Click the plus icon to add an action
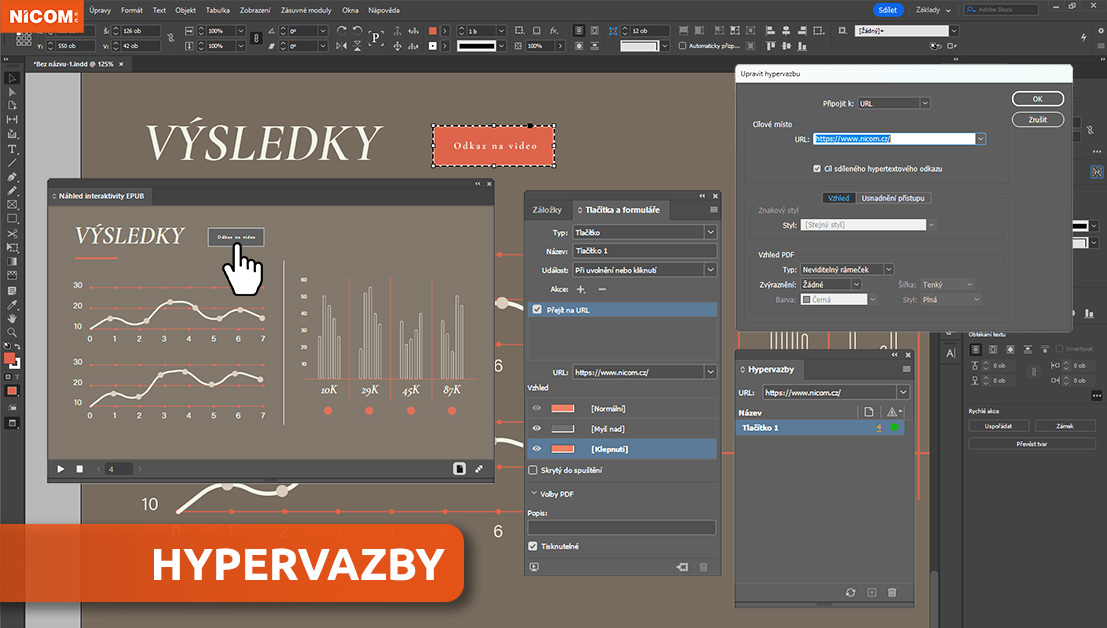Viewport: 1107px width, 628px height. 581,289
